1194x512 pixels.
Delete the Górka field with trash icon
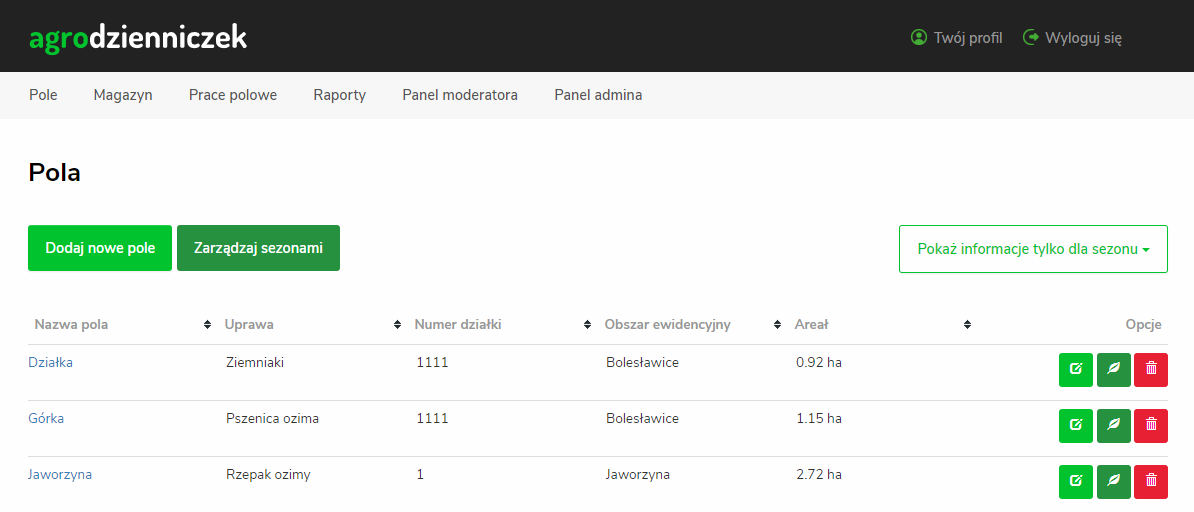[x=1151, y=425]
